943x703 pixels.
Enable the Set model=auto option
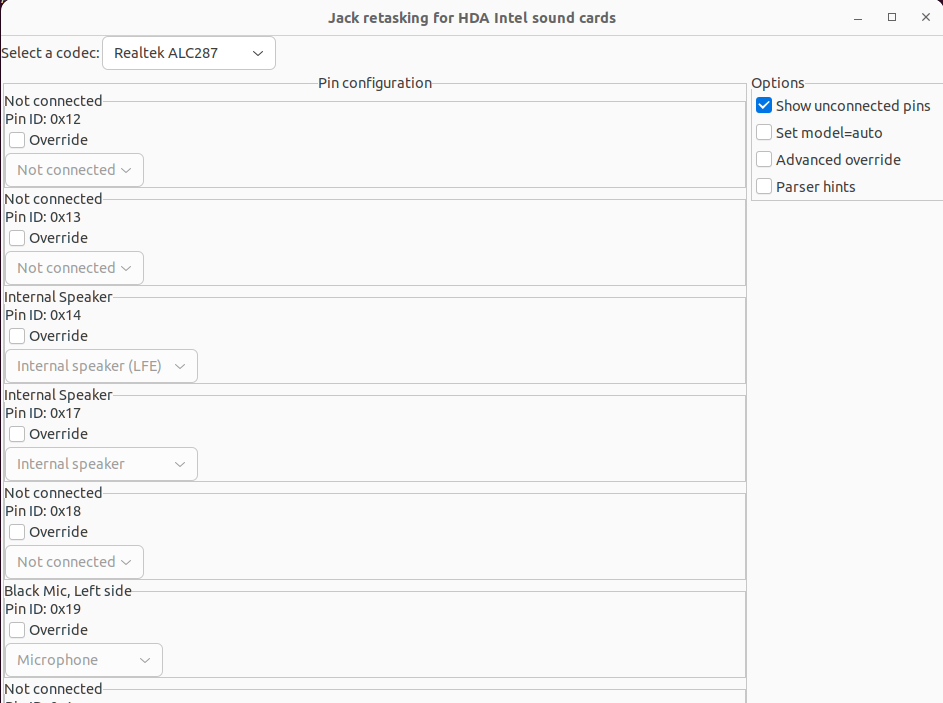point(764,133)
